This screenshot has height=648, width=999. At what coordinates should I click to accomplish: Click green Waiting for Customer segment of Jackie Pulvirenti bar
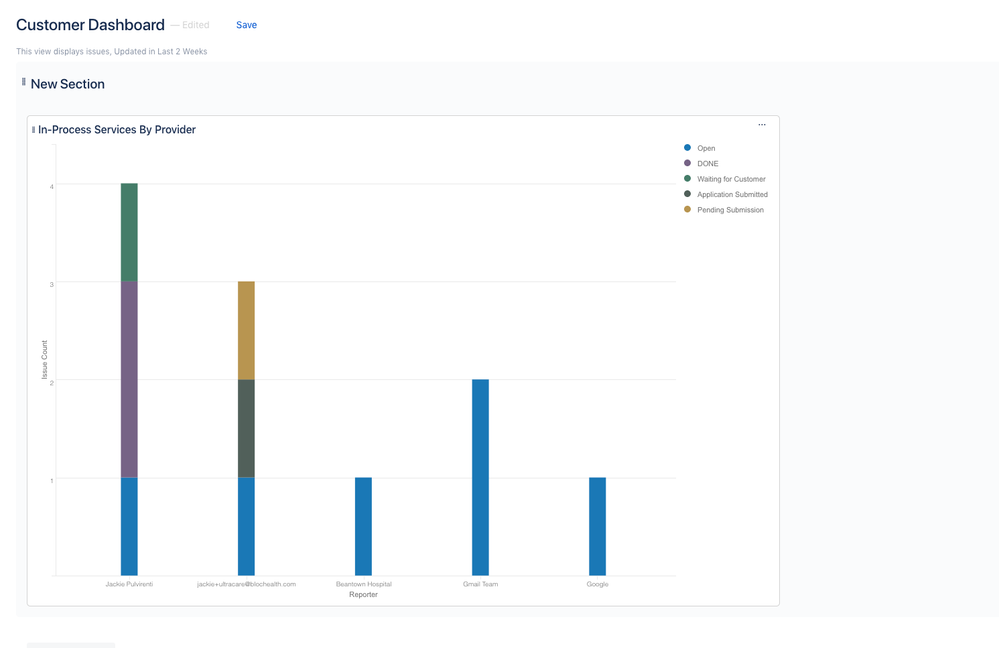click(x=129, y=233)
